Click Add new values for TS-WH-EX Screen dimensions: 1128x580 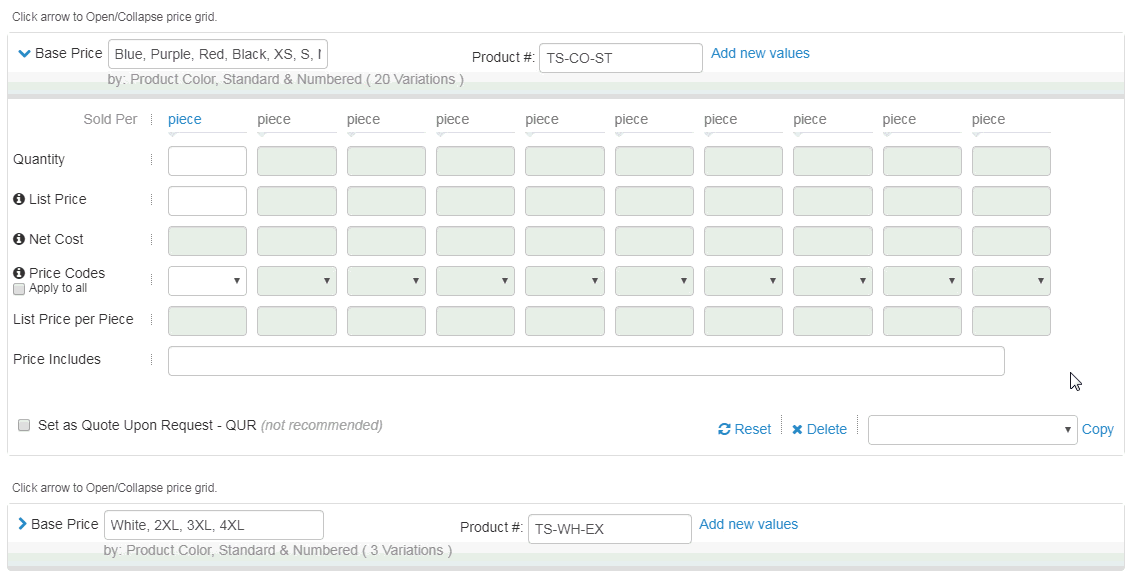(x=748, y=524)
